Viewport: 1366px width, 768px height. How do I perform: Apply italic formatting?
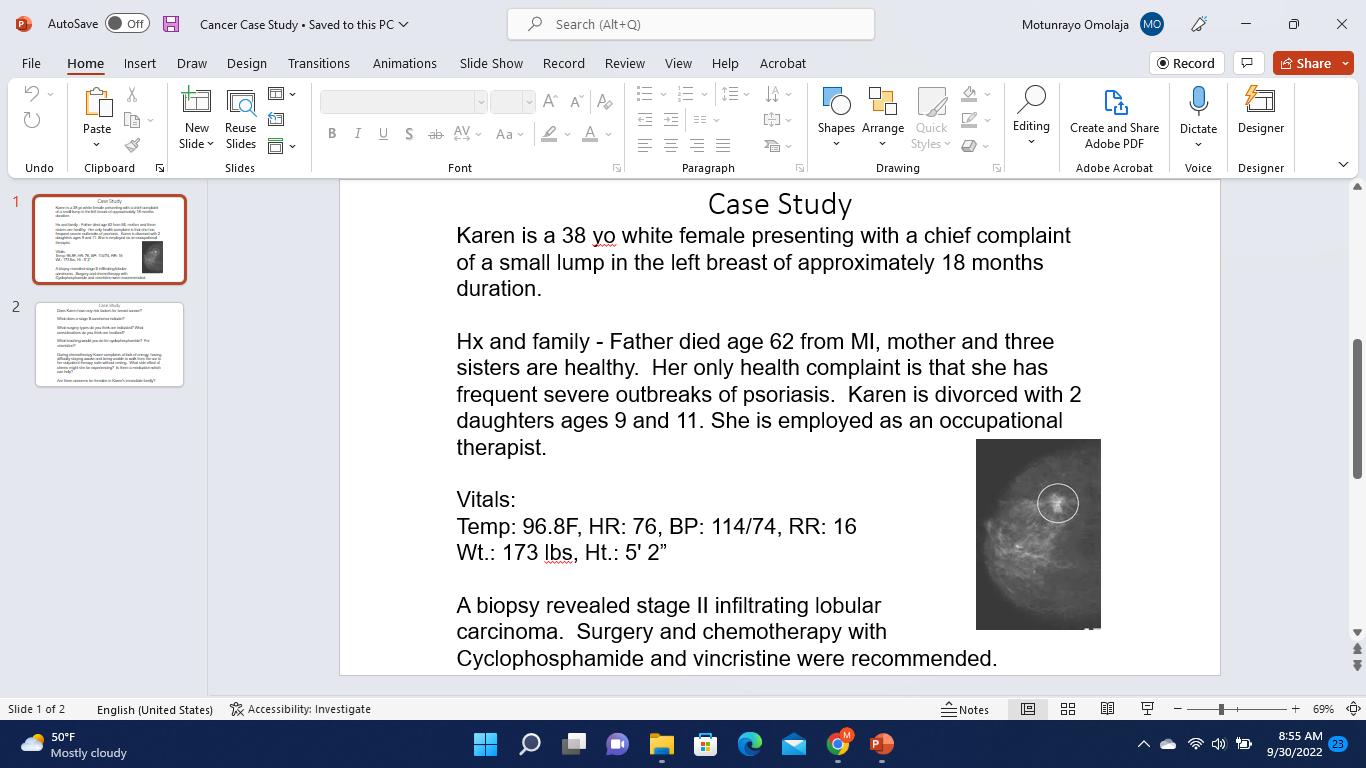[x=357, y=133]
